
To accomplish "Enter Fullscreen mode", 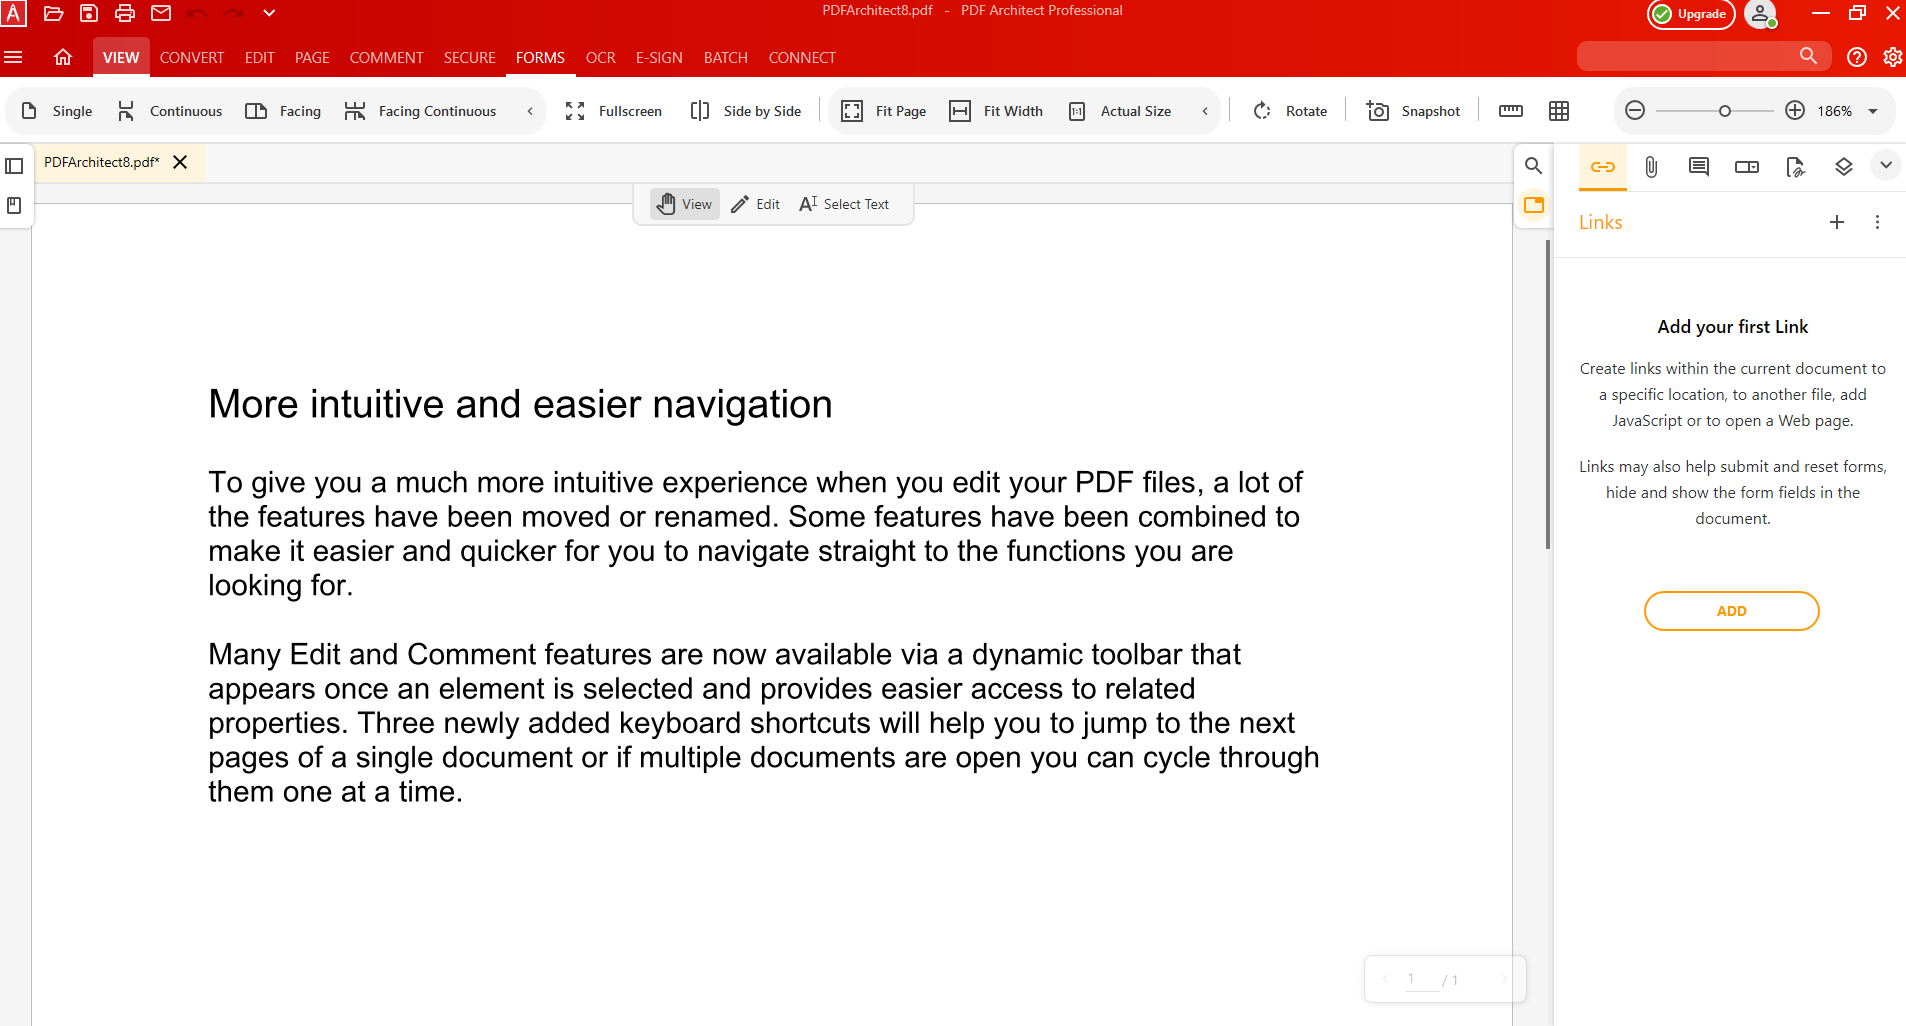I will pyautogui.click(x=613, y=111).
